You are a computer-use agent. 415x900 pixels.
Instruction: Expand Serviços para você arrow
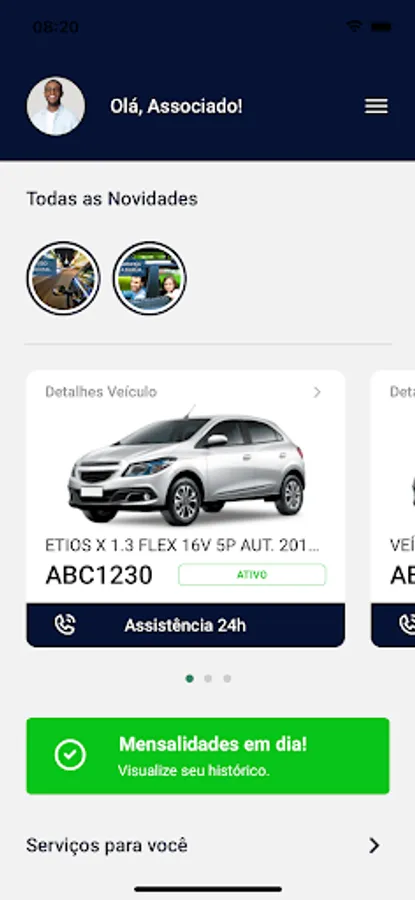coord(374,845)
